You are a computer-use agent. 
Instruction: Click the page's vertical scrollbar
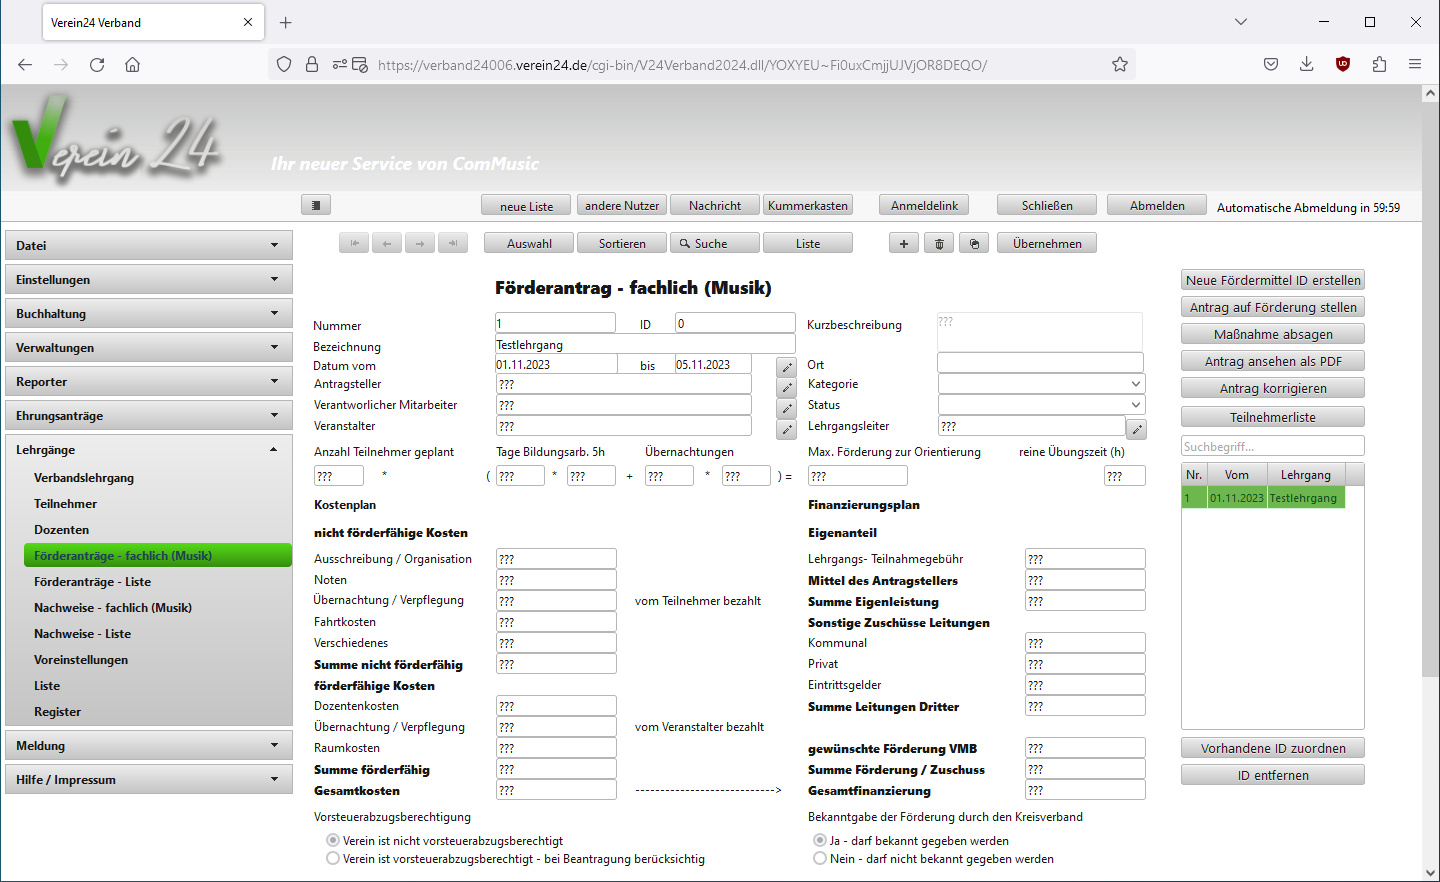(1430, 400)
